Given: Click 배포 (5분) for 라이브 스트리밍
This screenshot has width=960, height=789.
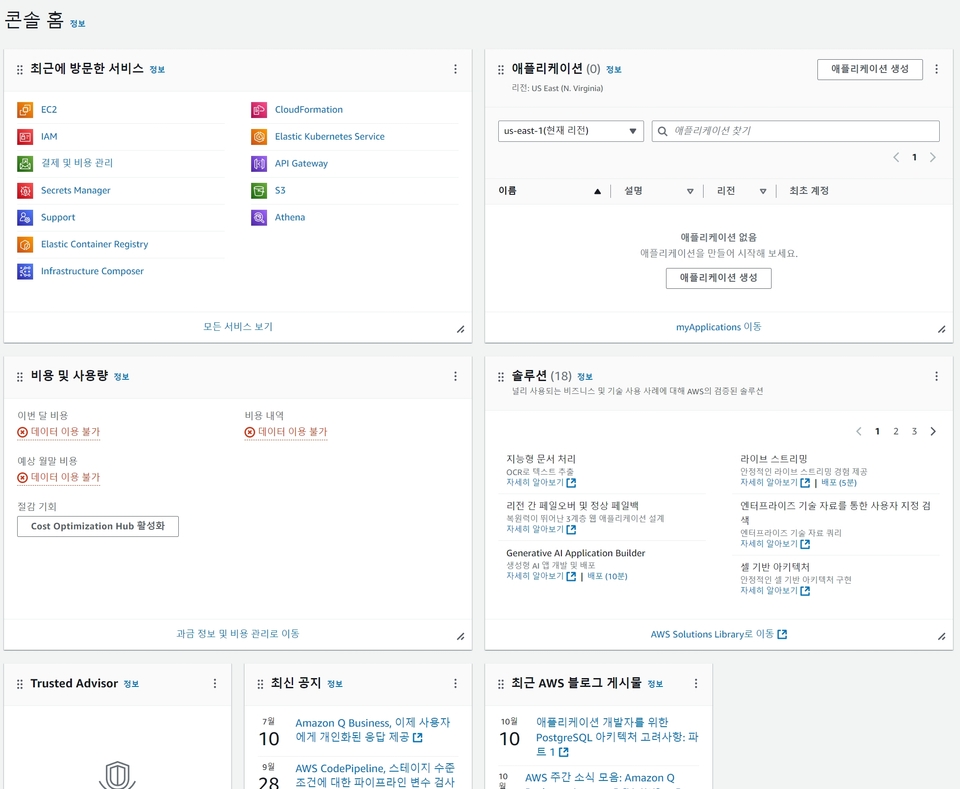Looking at the screenshot, I should coord(839,482).
